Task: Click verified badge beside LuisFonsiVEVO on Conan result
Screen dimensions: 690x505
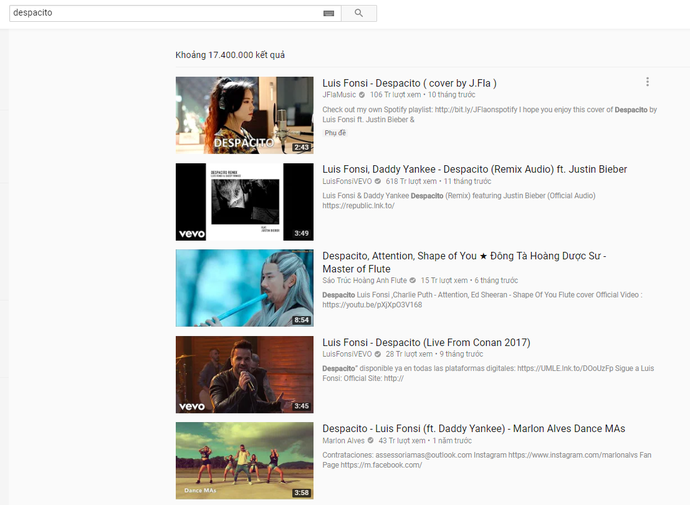Action: [x=378, y=354]
